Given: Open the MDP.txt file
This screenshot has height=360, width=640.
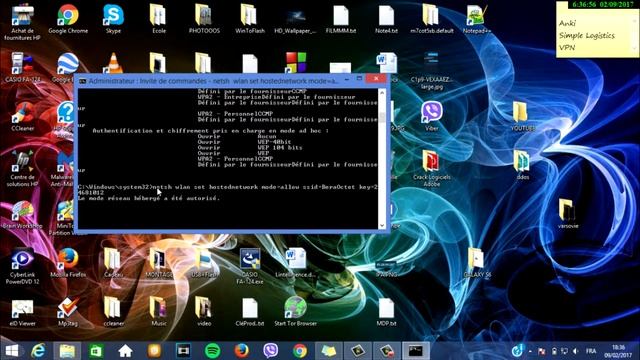Looking at the screenshot, I should pos(386,311).
